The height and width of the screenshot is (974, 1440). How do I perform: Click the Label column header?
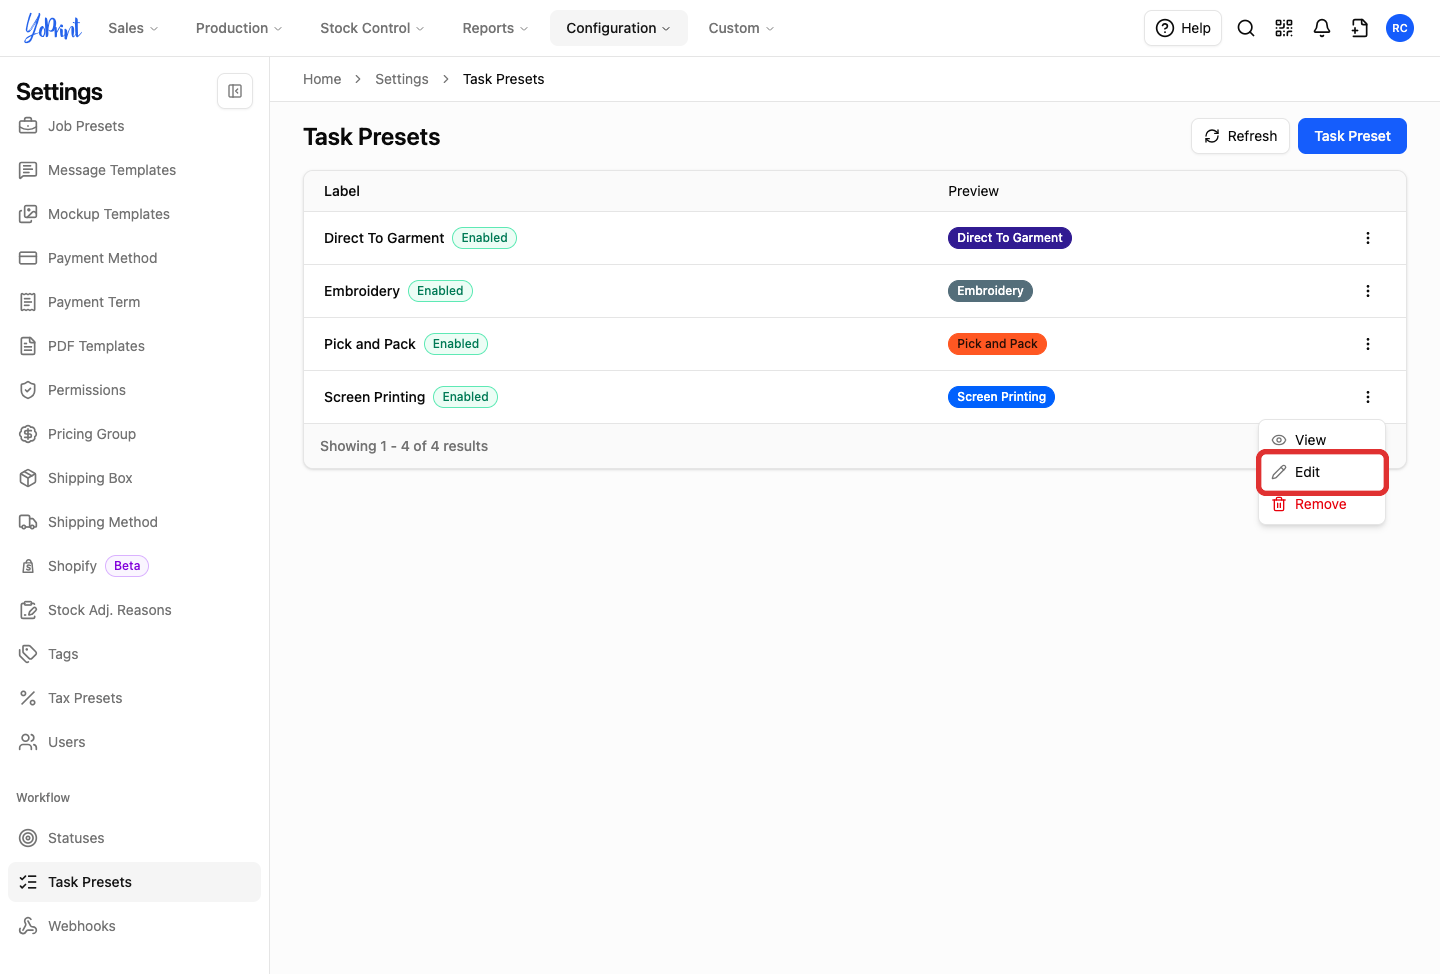coord(342,191)
